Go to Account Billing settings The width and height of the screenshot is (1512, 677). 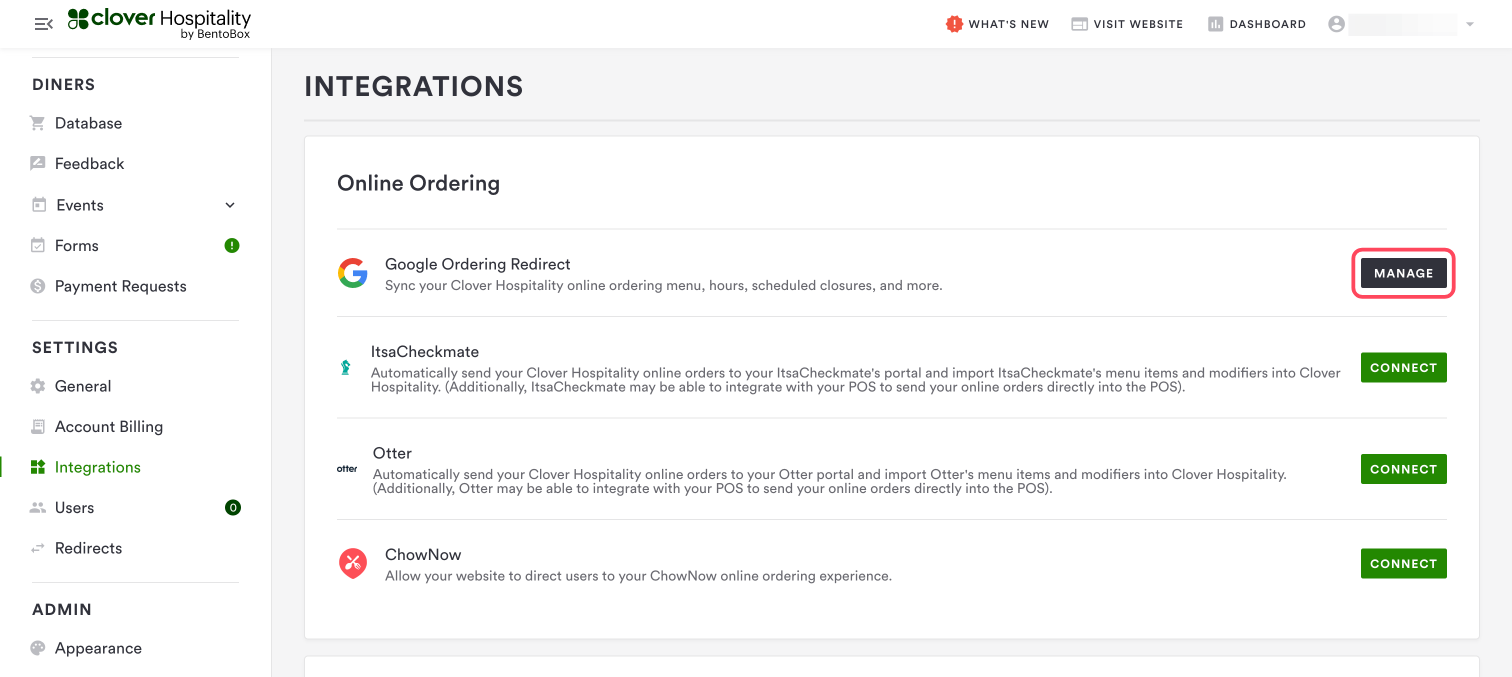tap(108, 427)
